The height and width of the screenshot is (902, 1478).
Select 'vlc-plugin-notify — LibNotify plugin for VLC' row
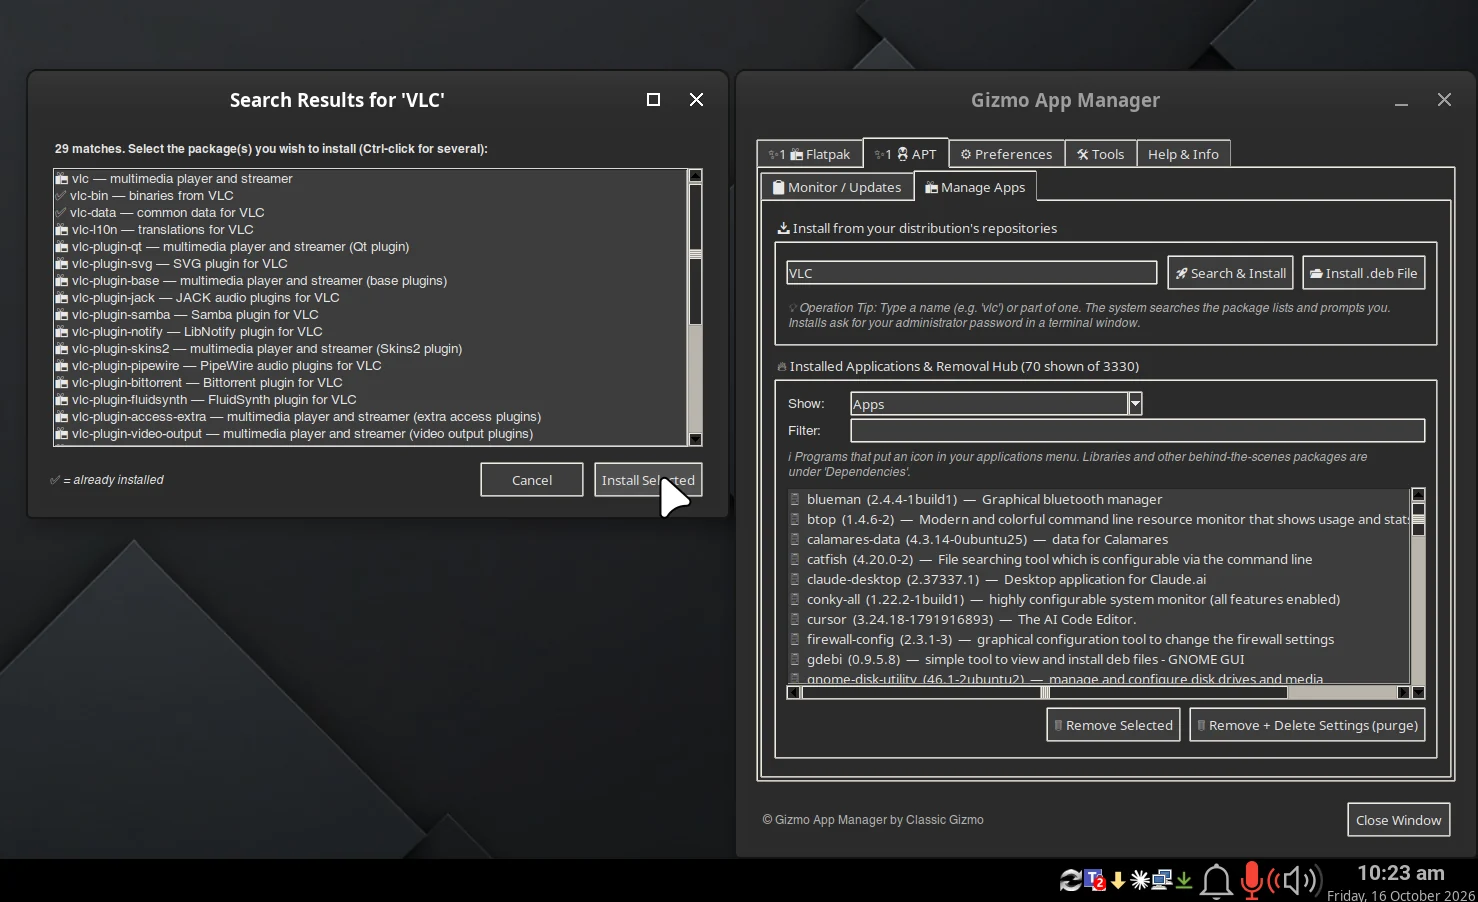tap(370, 332)
